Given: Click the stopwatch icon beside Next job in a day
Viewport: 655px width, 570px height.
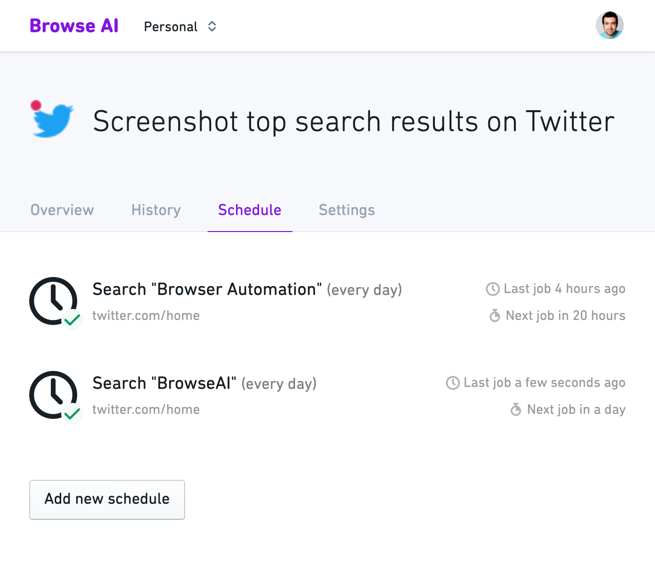Looking at the screenshot, I should pos(516,410).
